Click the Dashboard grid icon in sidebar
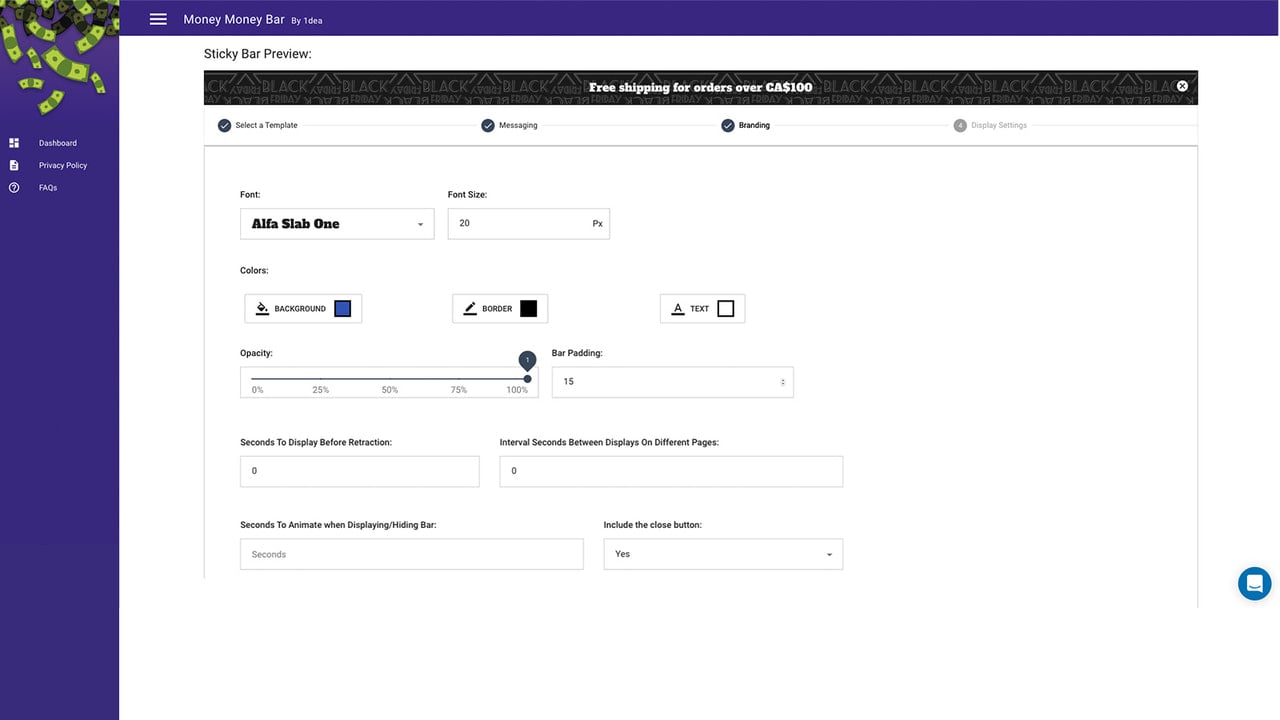Viewport: 1280px width, 720px height. pyautogui.click(x=14, y=143)
